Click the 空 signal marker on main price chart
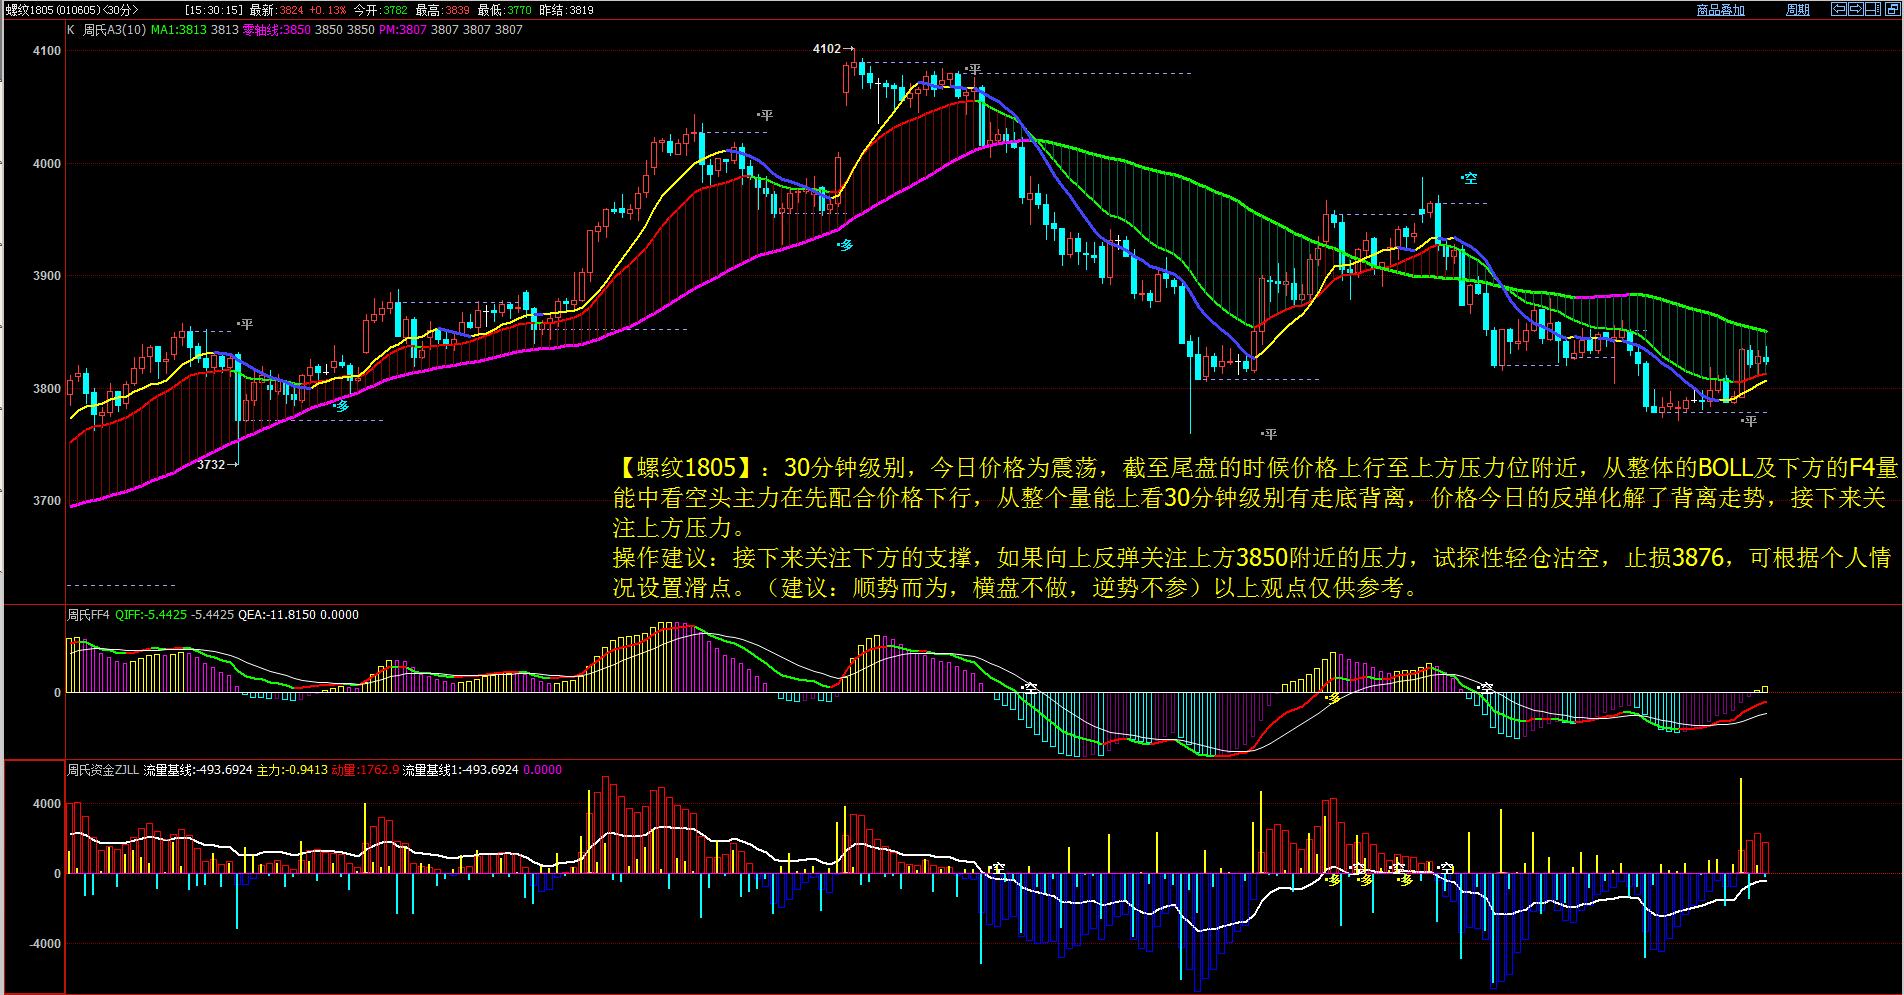This screenshot has width=1904, height=995. tap(1469, 179)
